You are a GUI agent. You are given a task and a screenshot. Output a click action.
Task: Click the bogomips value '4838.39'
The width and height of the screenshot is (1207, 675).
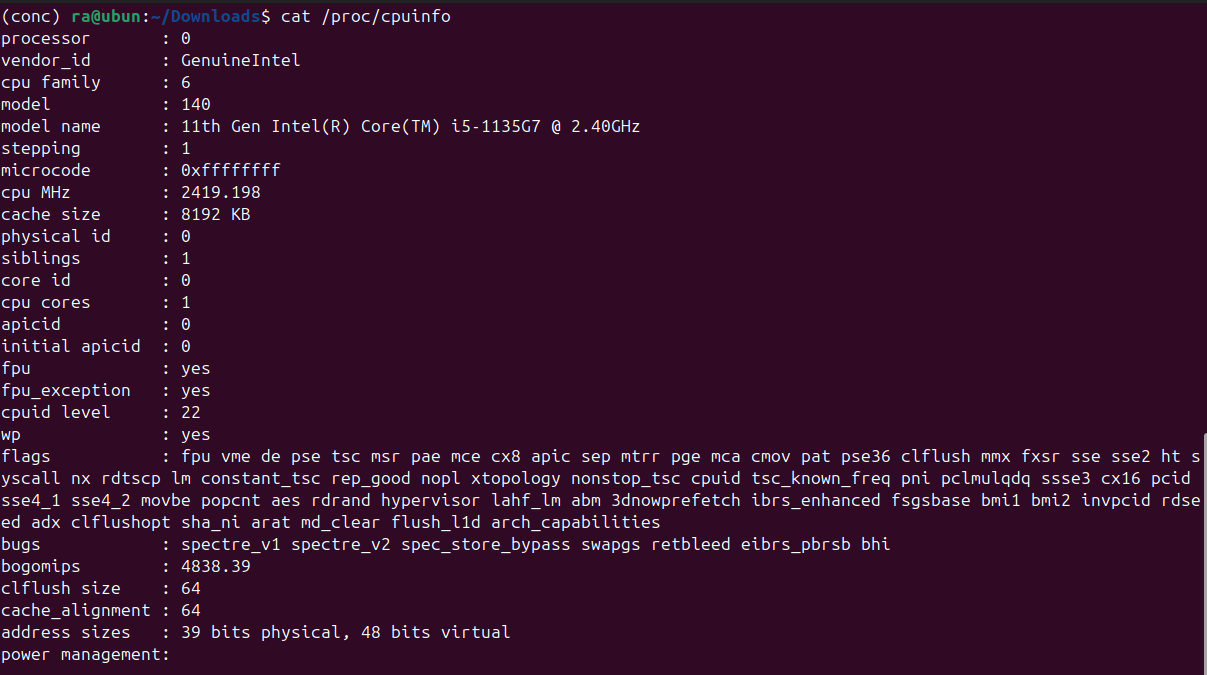[x=215, y=566]
